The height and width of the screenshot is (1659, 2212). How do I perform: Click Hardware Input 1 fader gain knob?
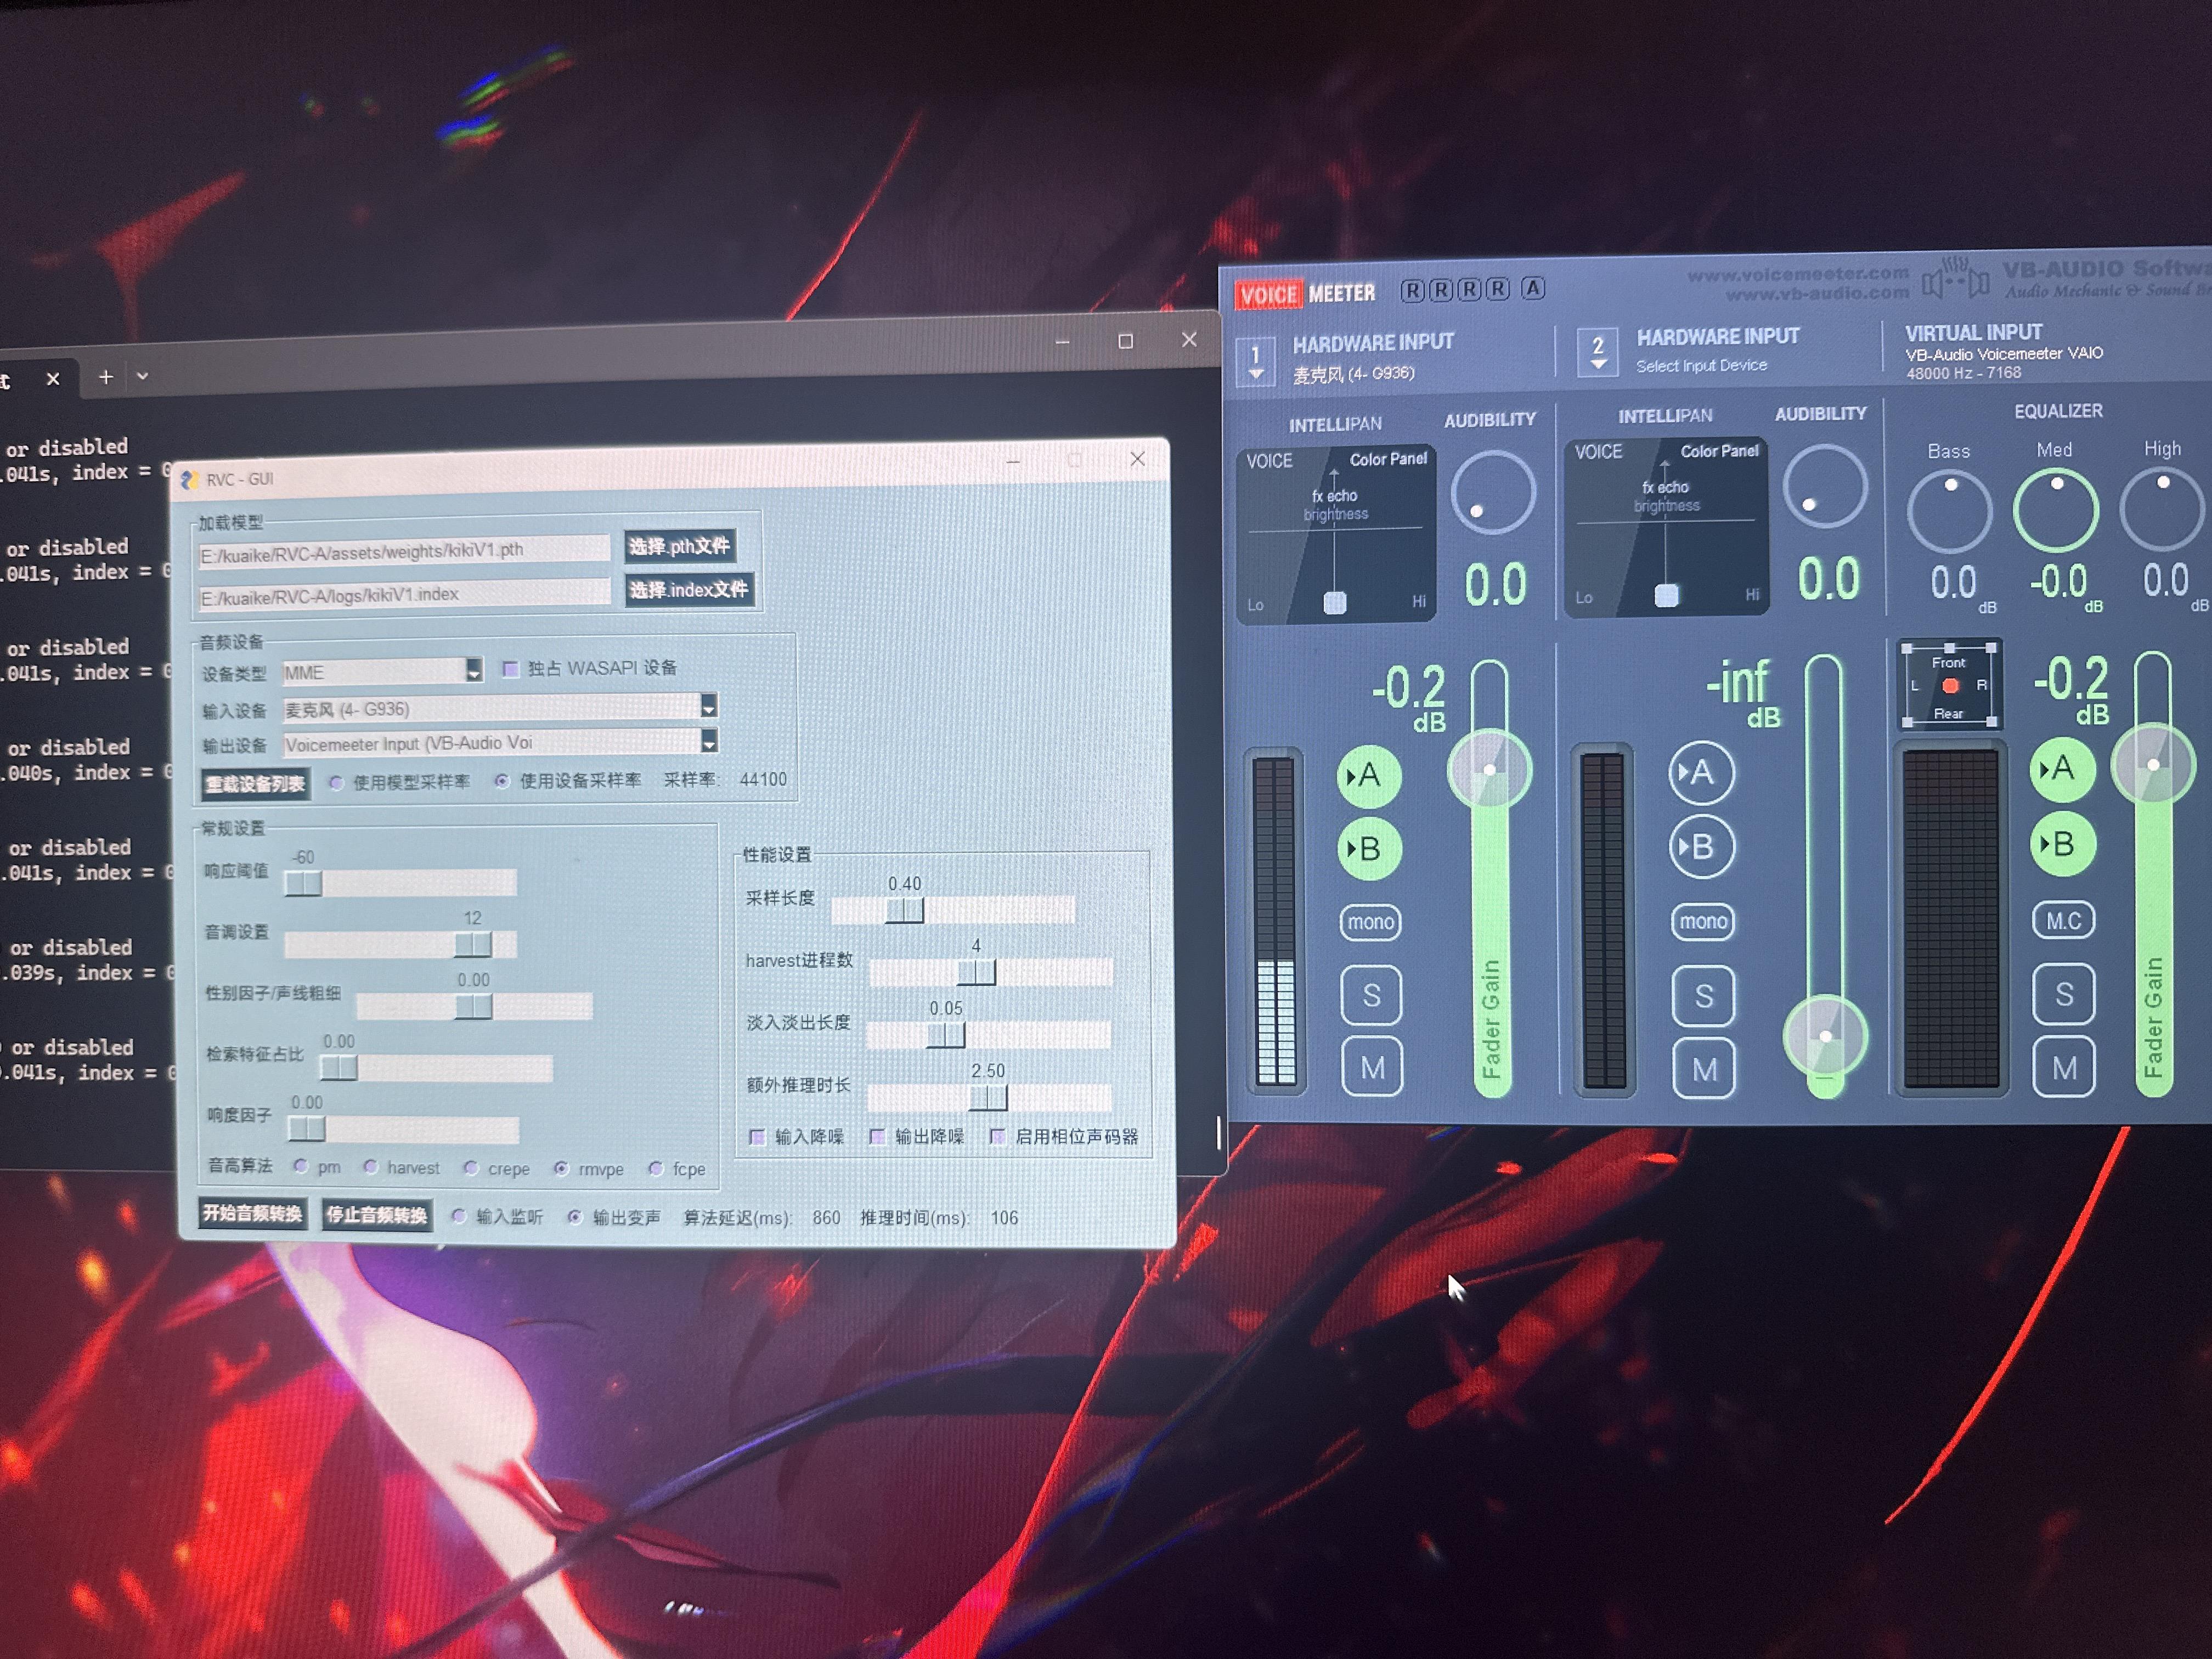pyautogui.click(x=1489, y=770)
